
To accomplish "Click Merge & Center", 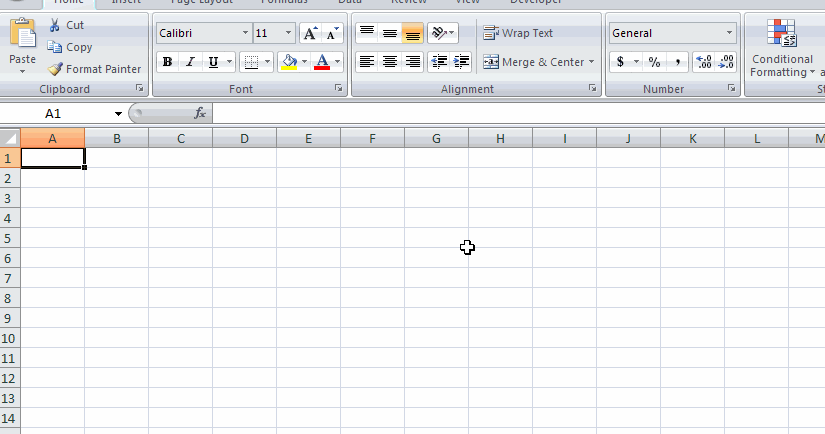I will [534, 62].
